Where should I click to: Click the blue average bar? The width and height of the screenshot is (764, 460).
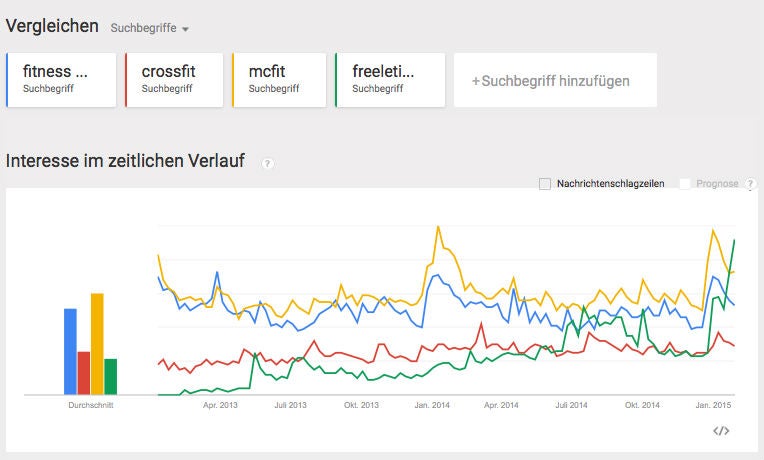coord(70,351)
